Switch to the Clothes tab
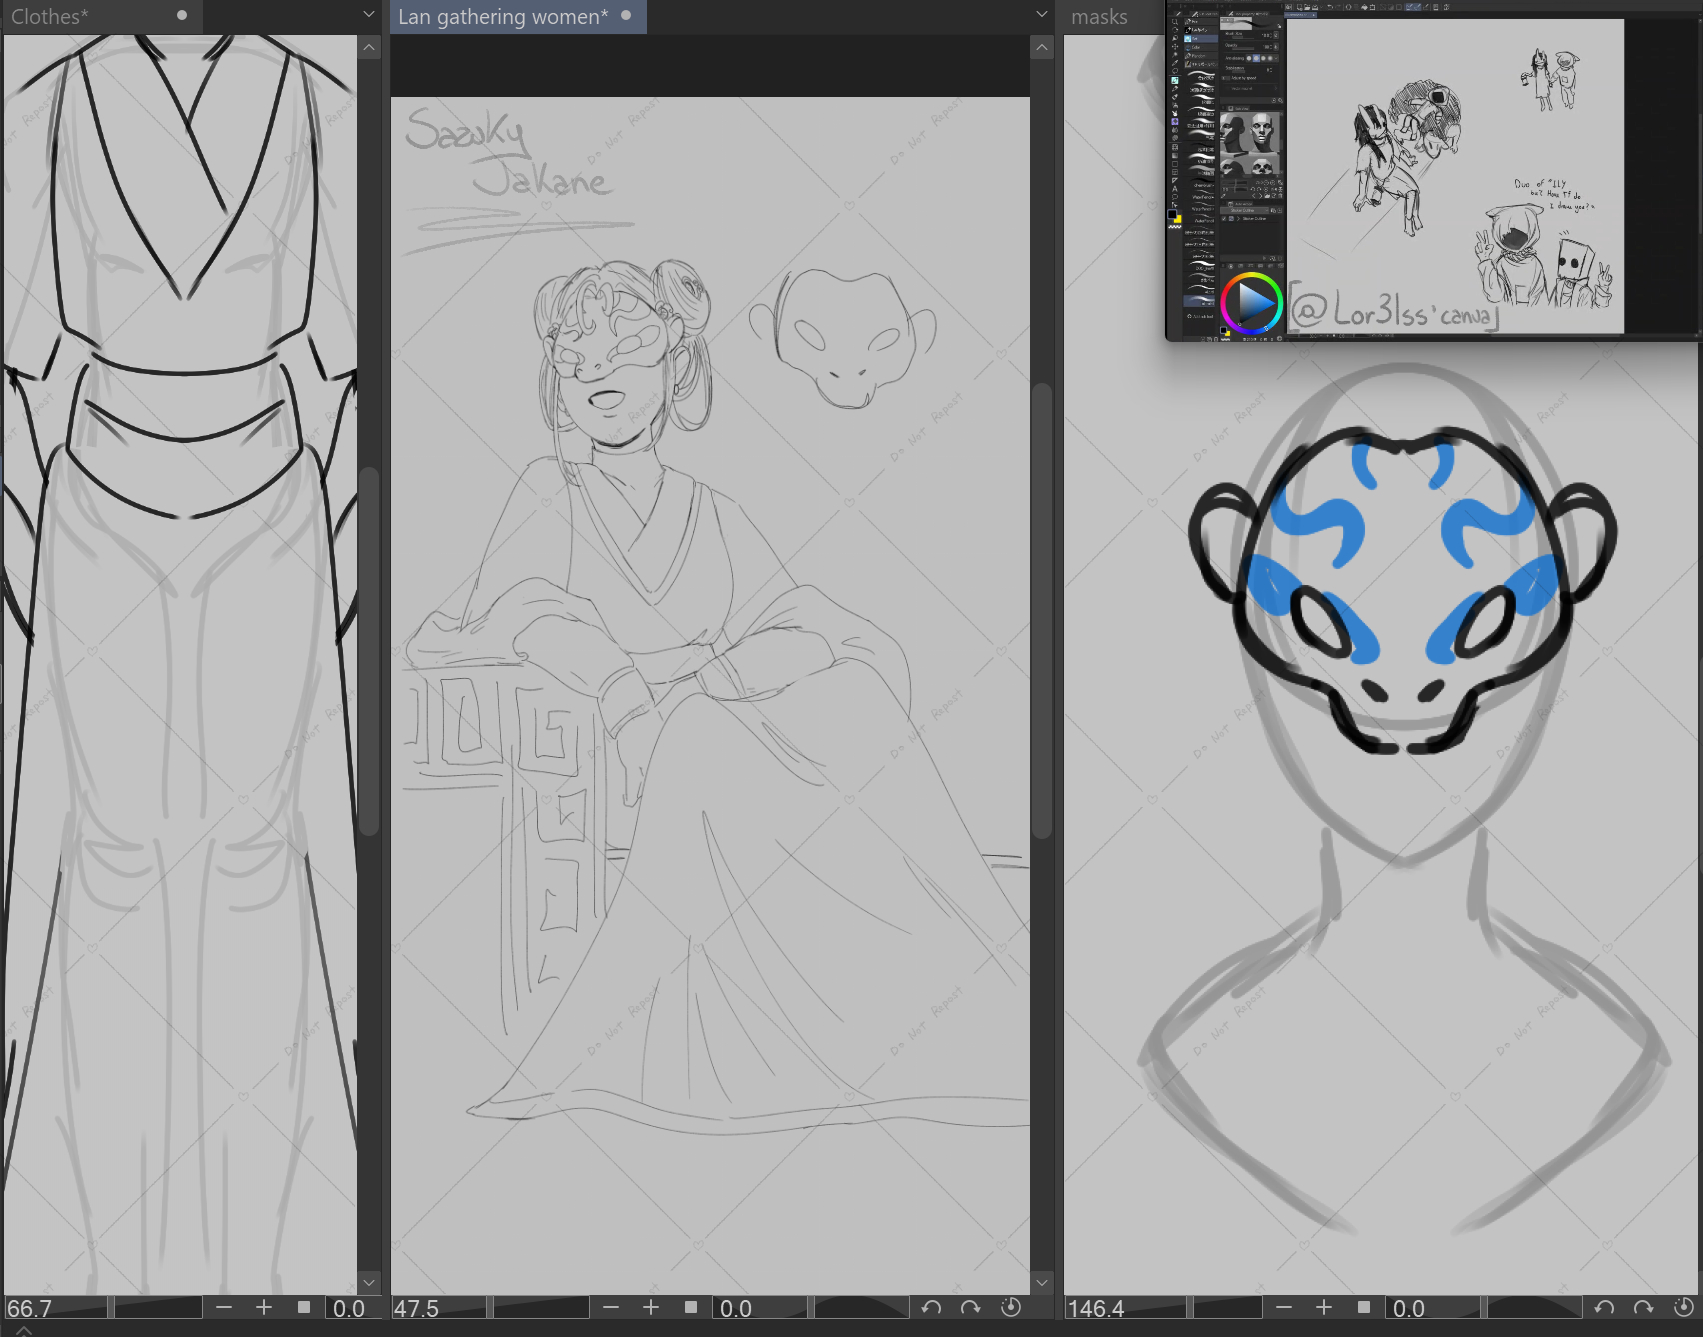Image resolution: width=1703 pixels, height=1337 pixels. point(50,17)
